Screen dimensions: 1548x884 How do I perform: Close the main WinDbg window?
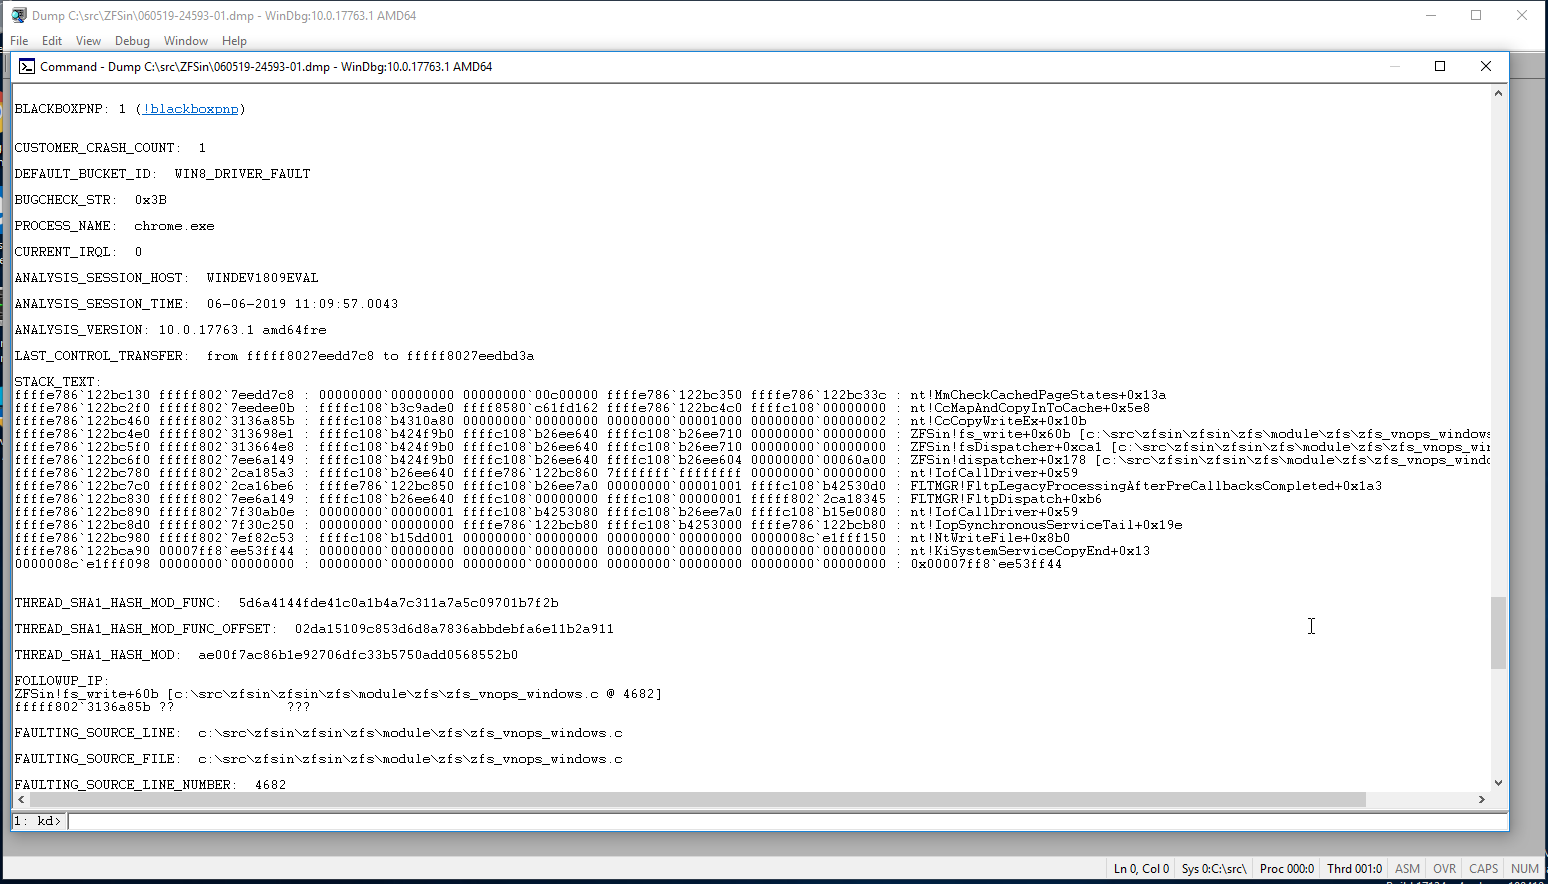[1522, 15]
